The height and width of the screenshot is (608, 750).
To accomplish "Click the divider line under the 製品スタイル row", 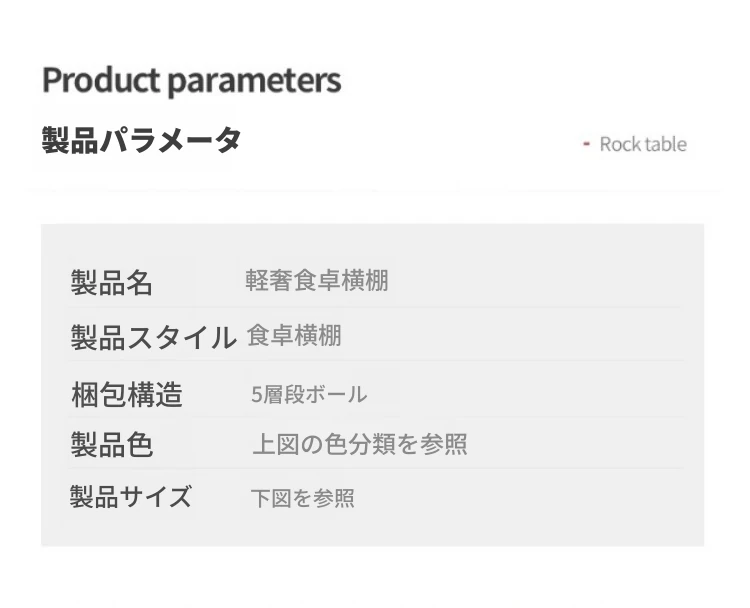I will pyautogui.click(x=375, y=360).
